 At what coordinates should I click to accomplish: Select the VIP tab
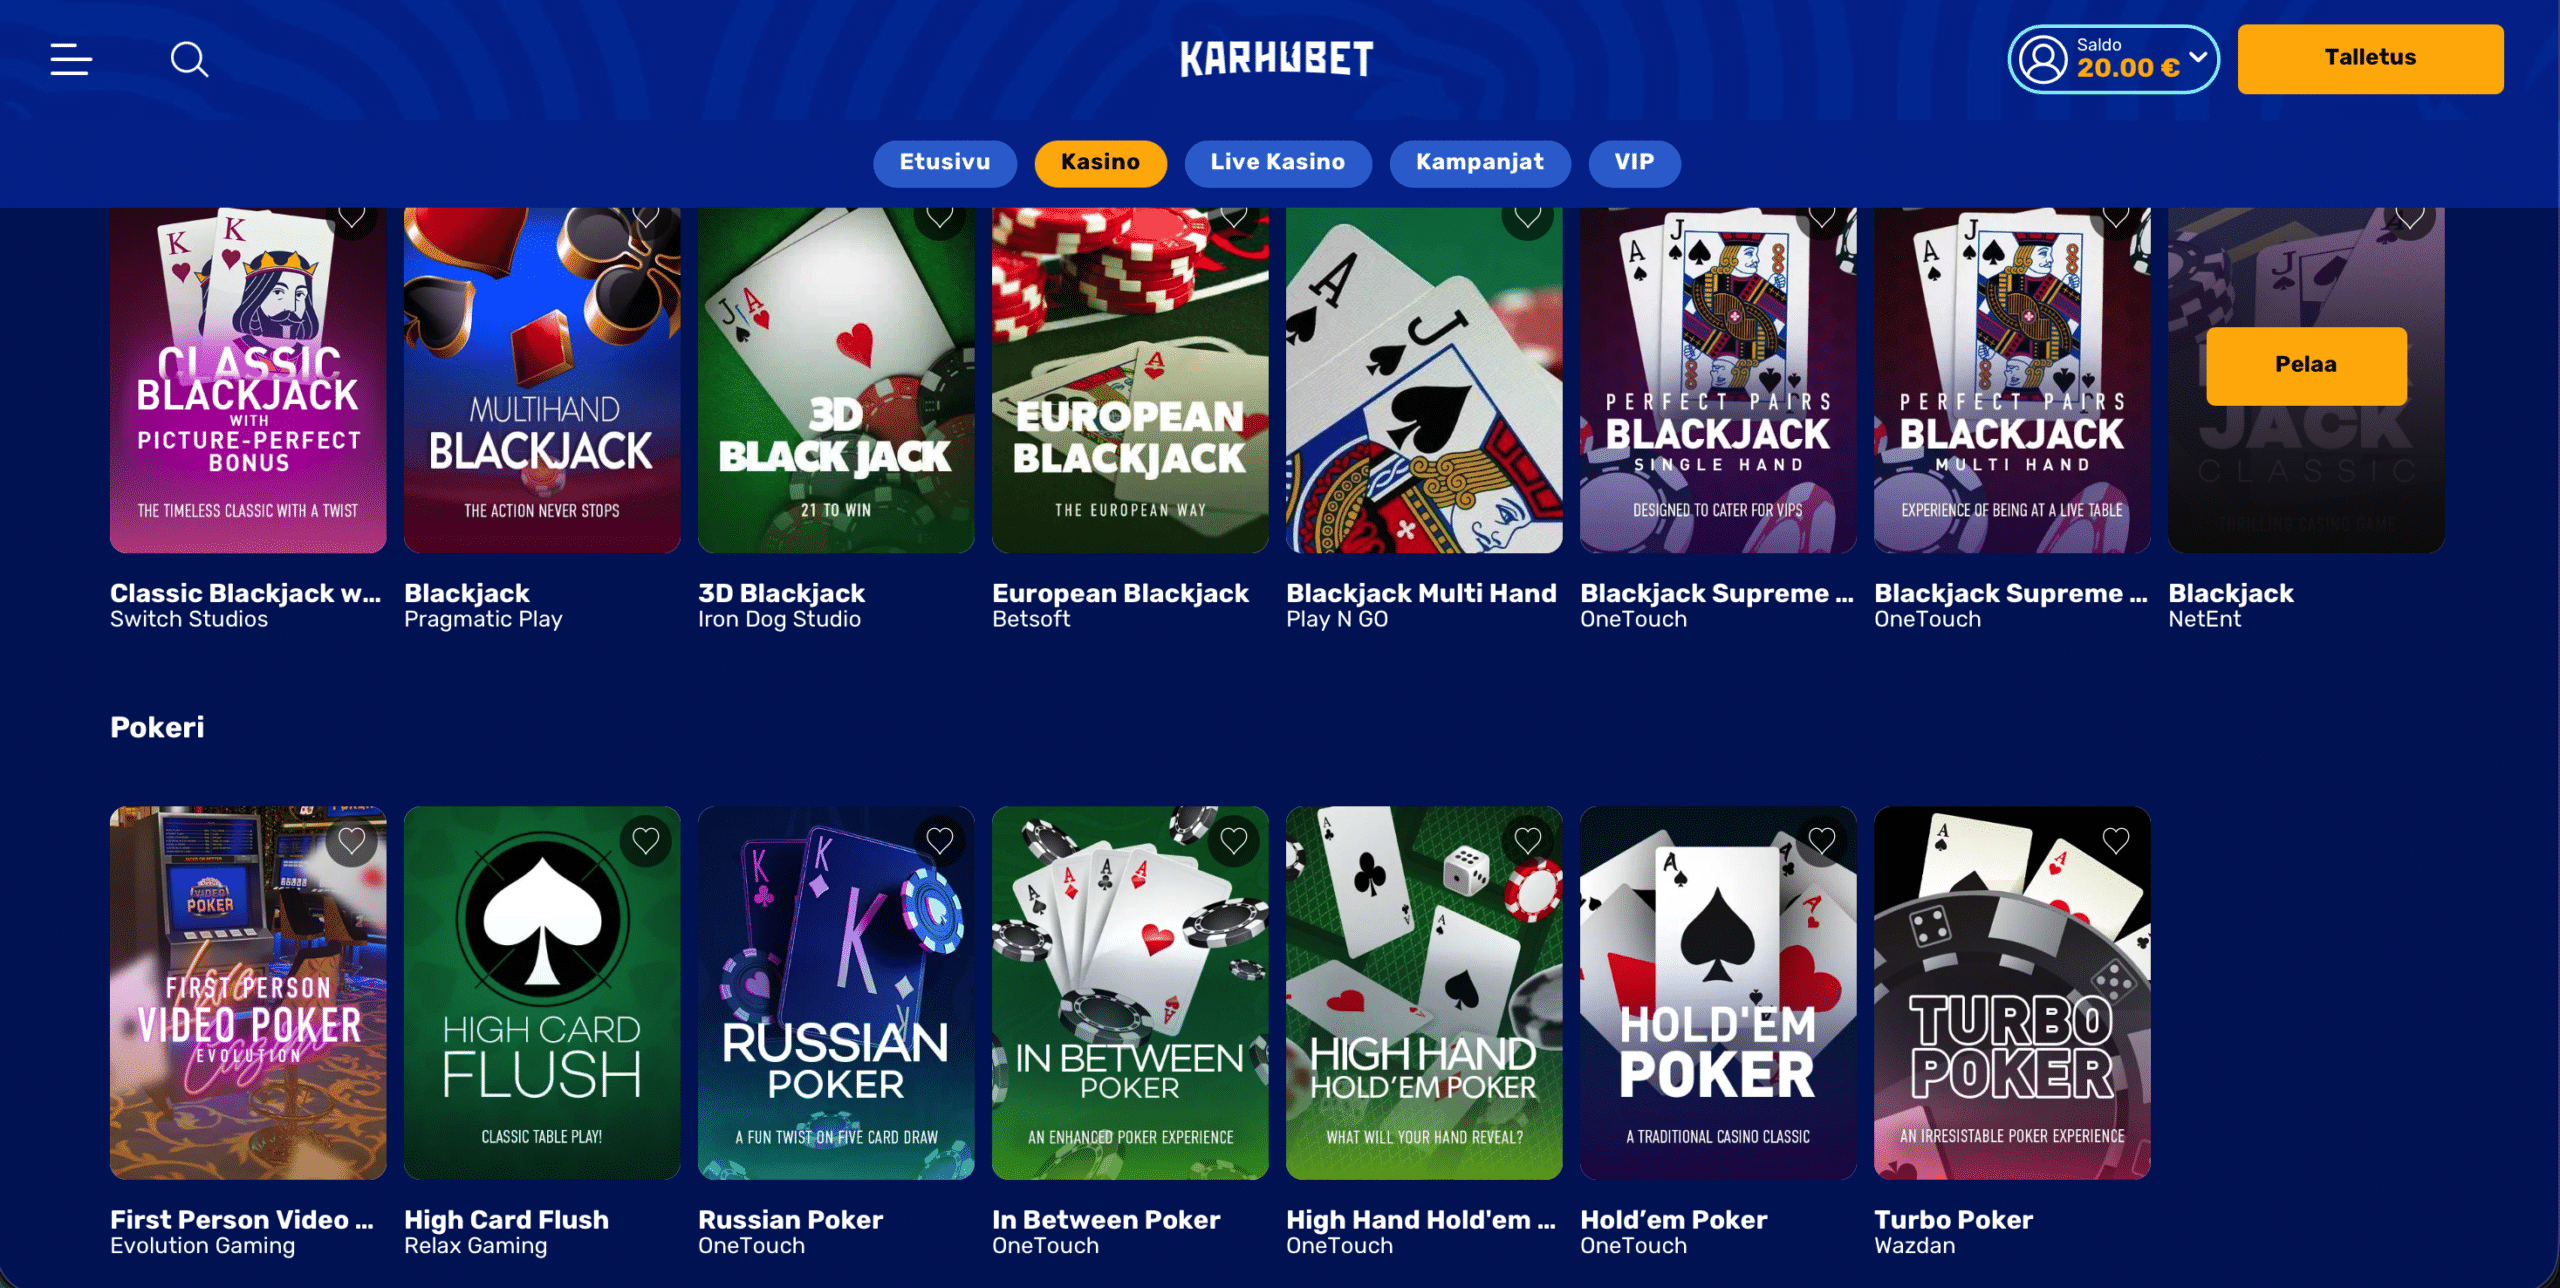pyautogui.click(x=1634, y=162)
